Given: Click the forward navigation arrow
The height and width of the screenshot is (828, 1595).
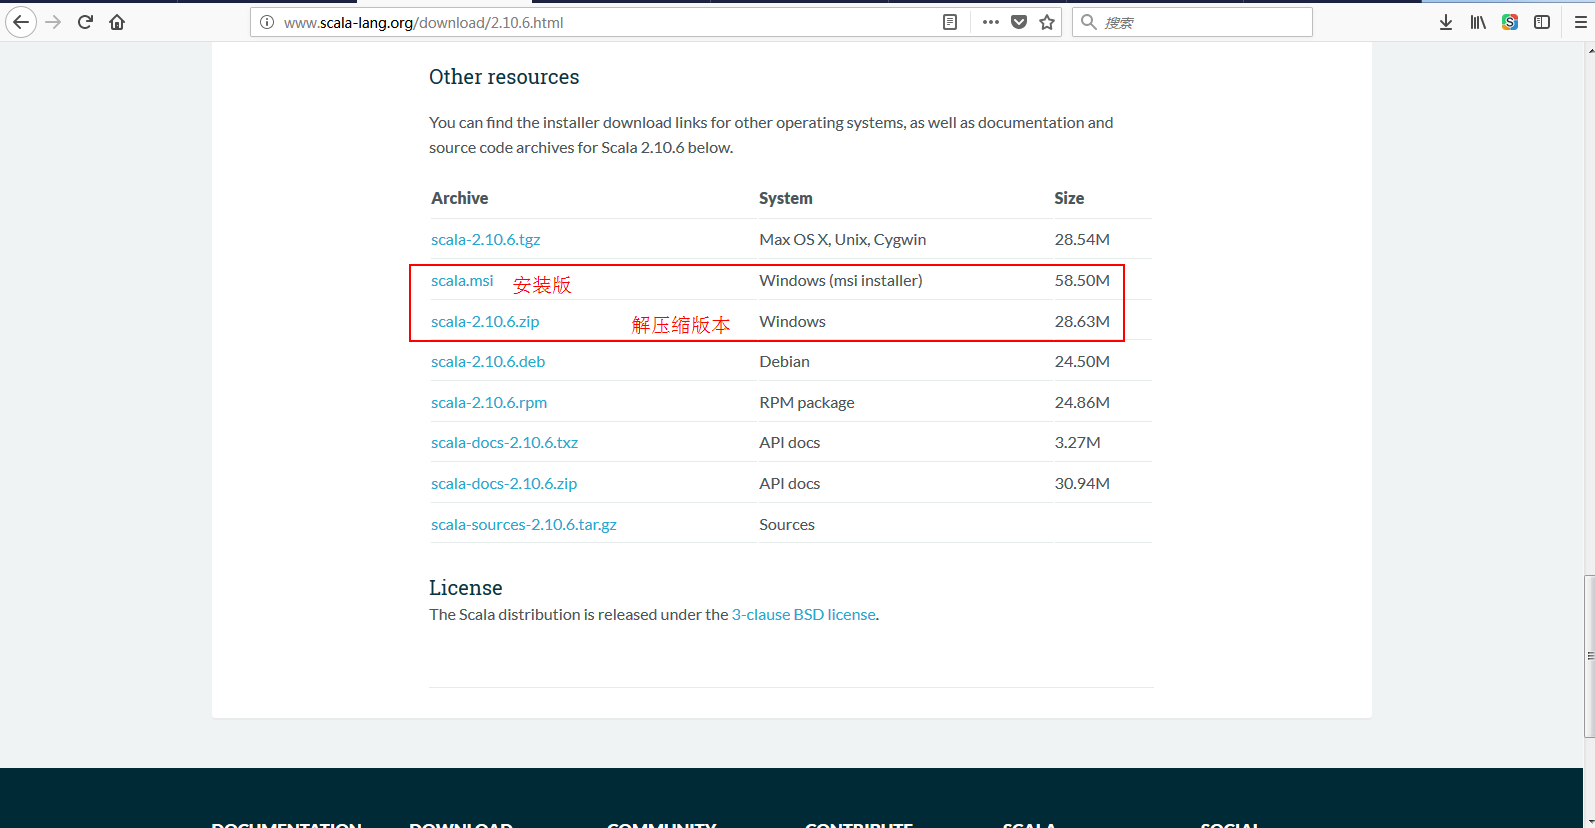Looking at the screenshot, I should point(53,22).
